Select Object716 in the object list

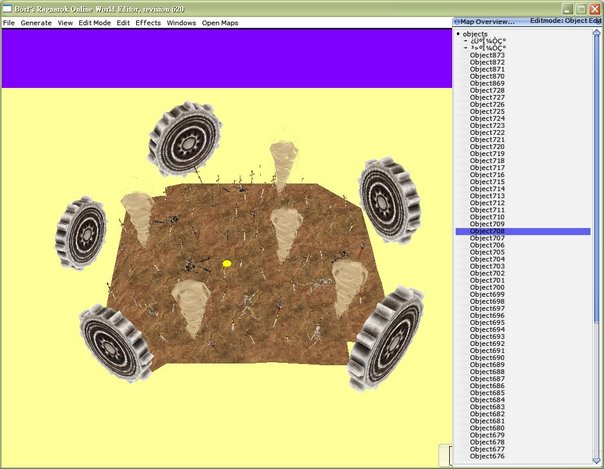pyautogui.click(x=487, y=174)
